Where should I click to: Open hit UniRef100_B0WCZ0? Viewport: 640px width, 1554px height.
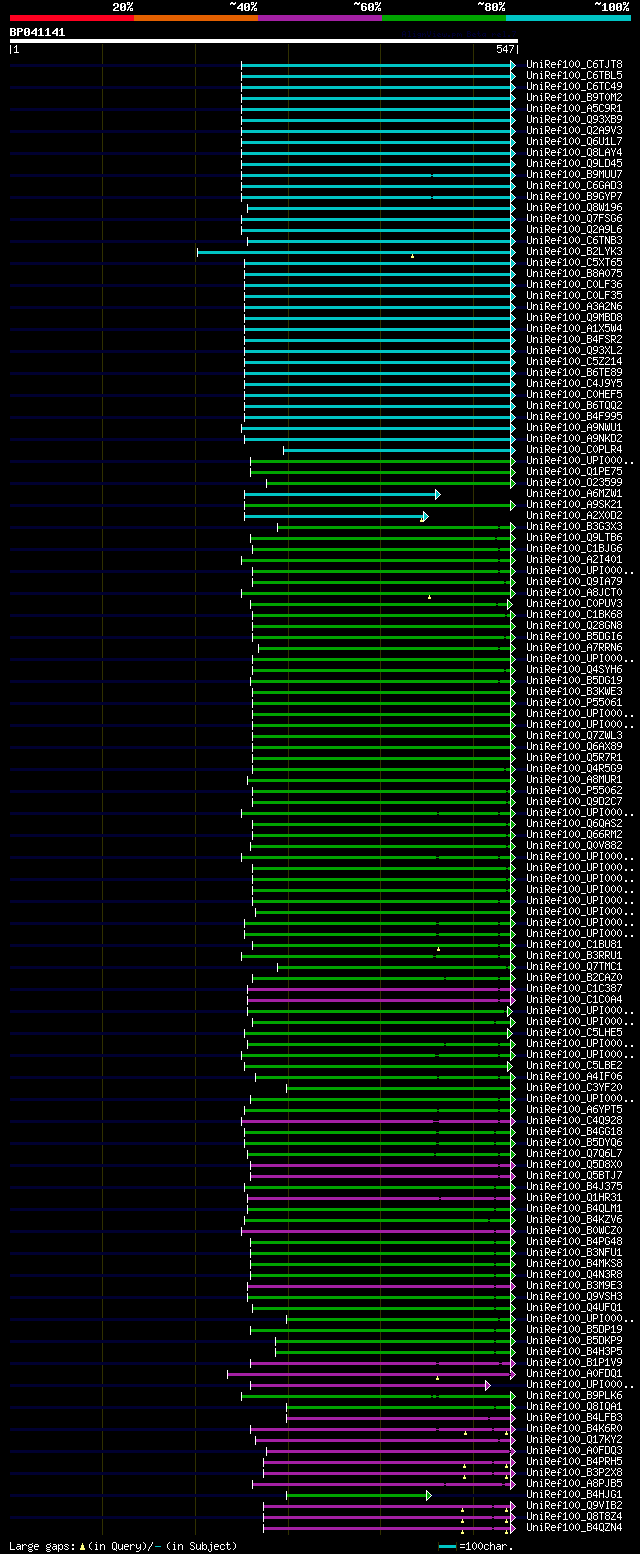(574, 1230)
